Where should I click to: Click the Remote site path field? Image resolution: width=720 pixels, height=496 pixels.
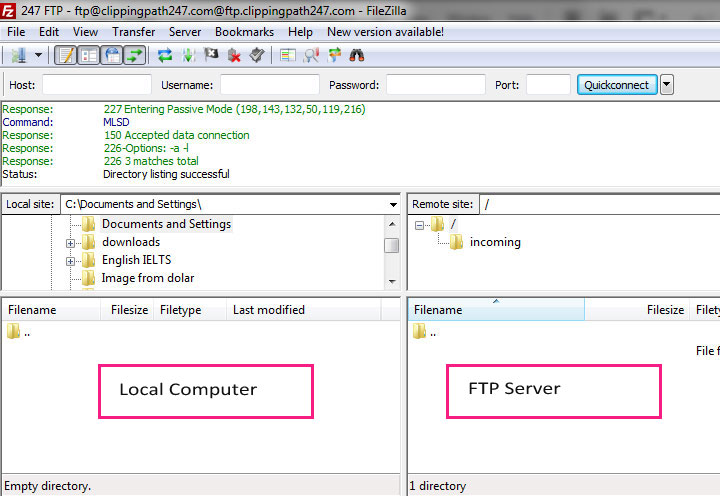coord(600,204)
